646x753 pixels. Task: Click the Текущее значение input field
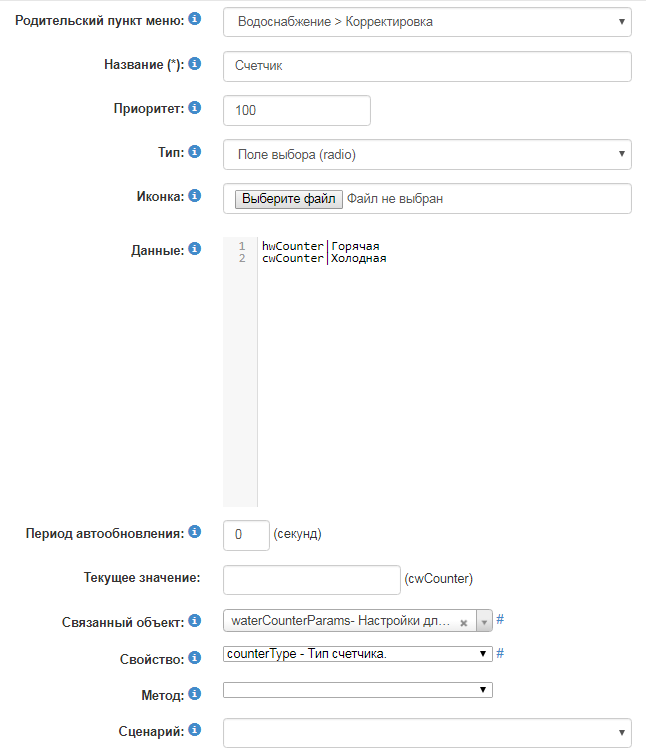pos(311,579)
